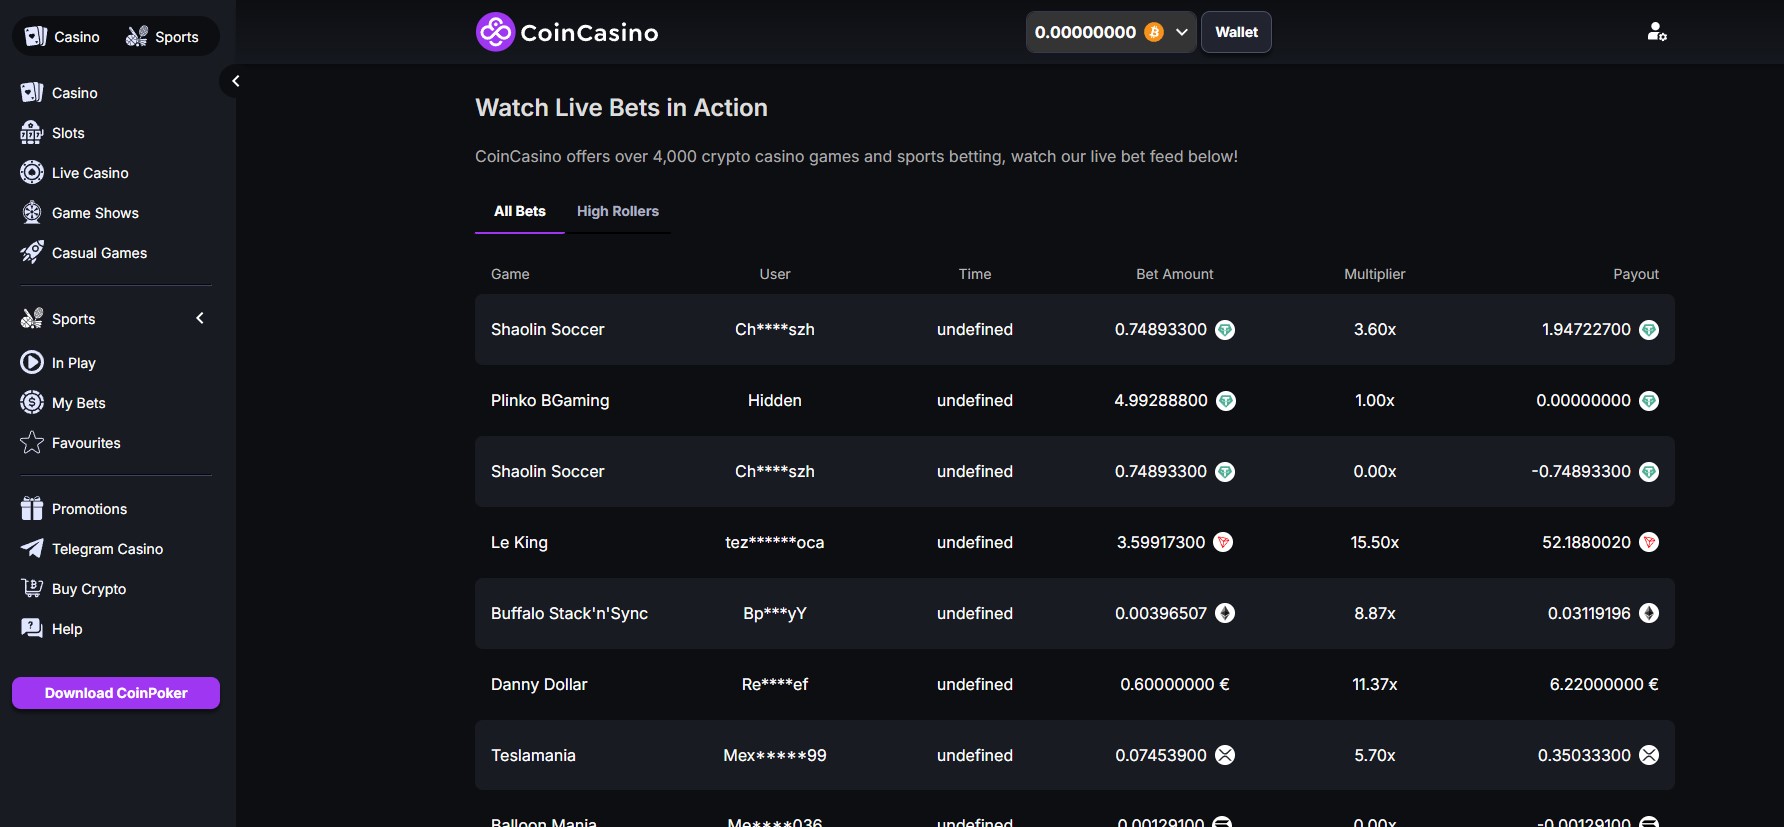Click the Help chat icon

pos(32,628)
